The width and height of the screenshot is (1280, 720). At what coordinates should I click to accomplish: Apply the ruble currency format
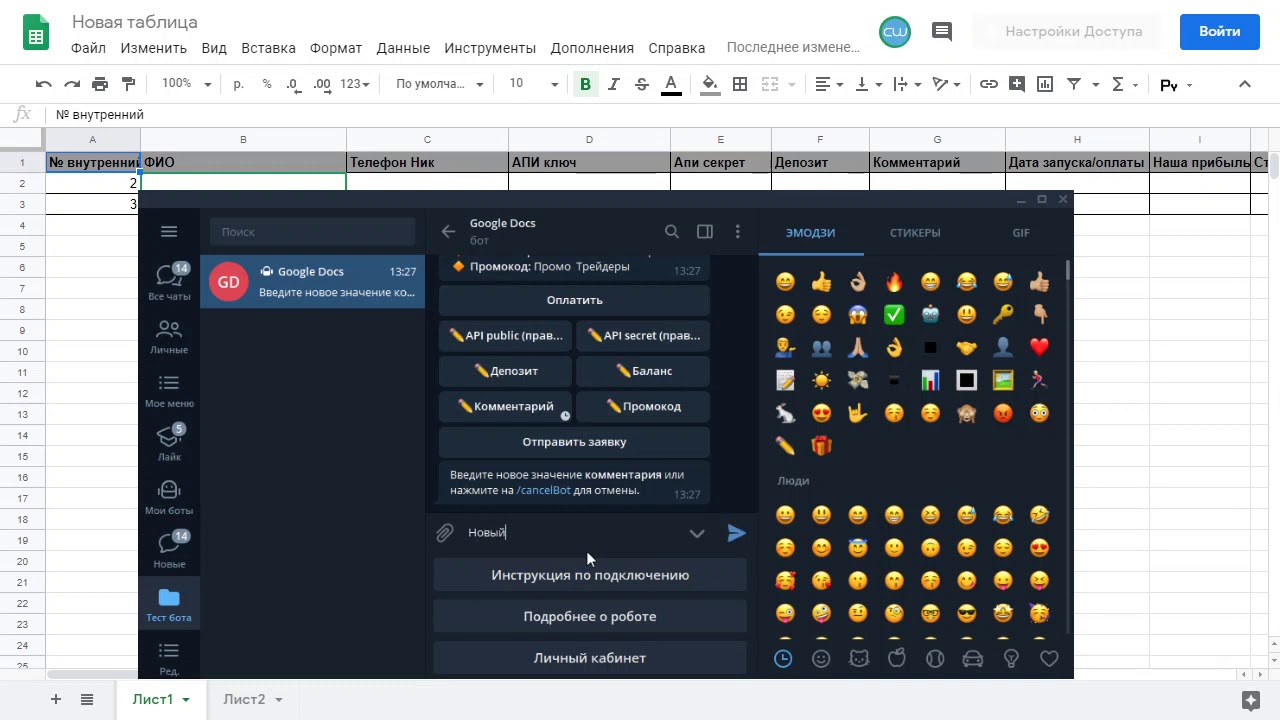[x=238, y=84]
